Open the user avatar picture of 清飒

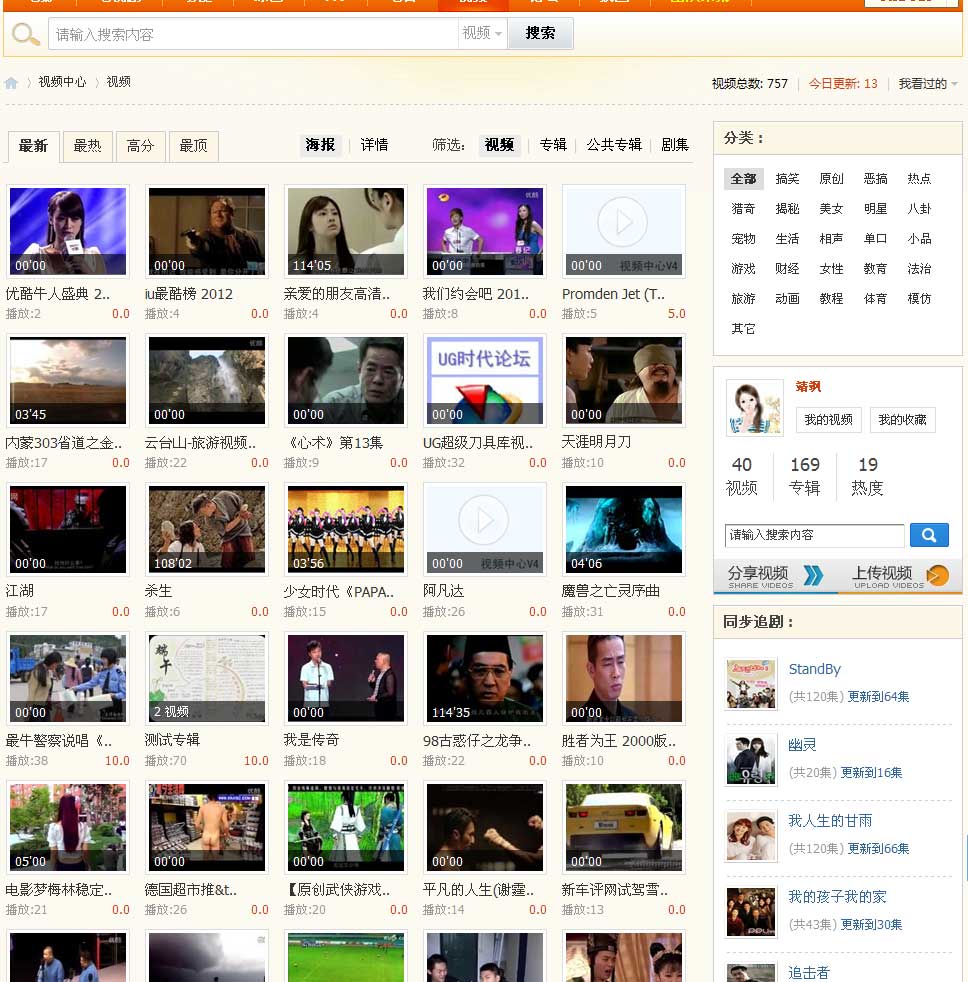(754, 407)
